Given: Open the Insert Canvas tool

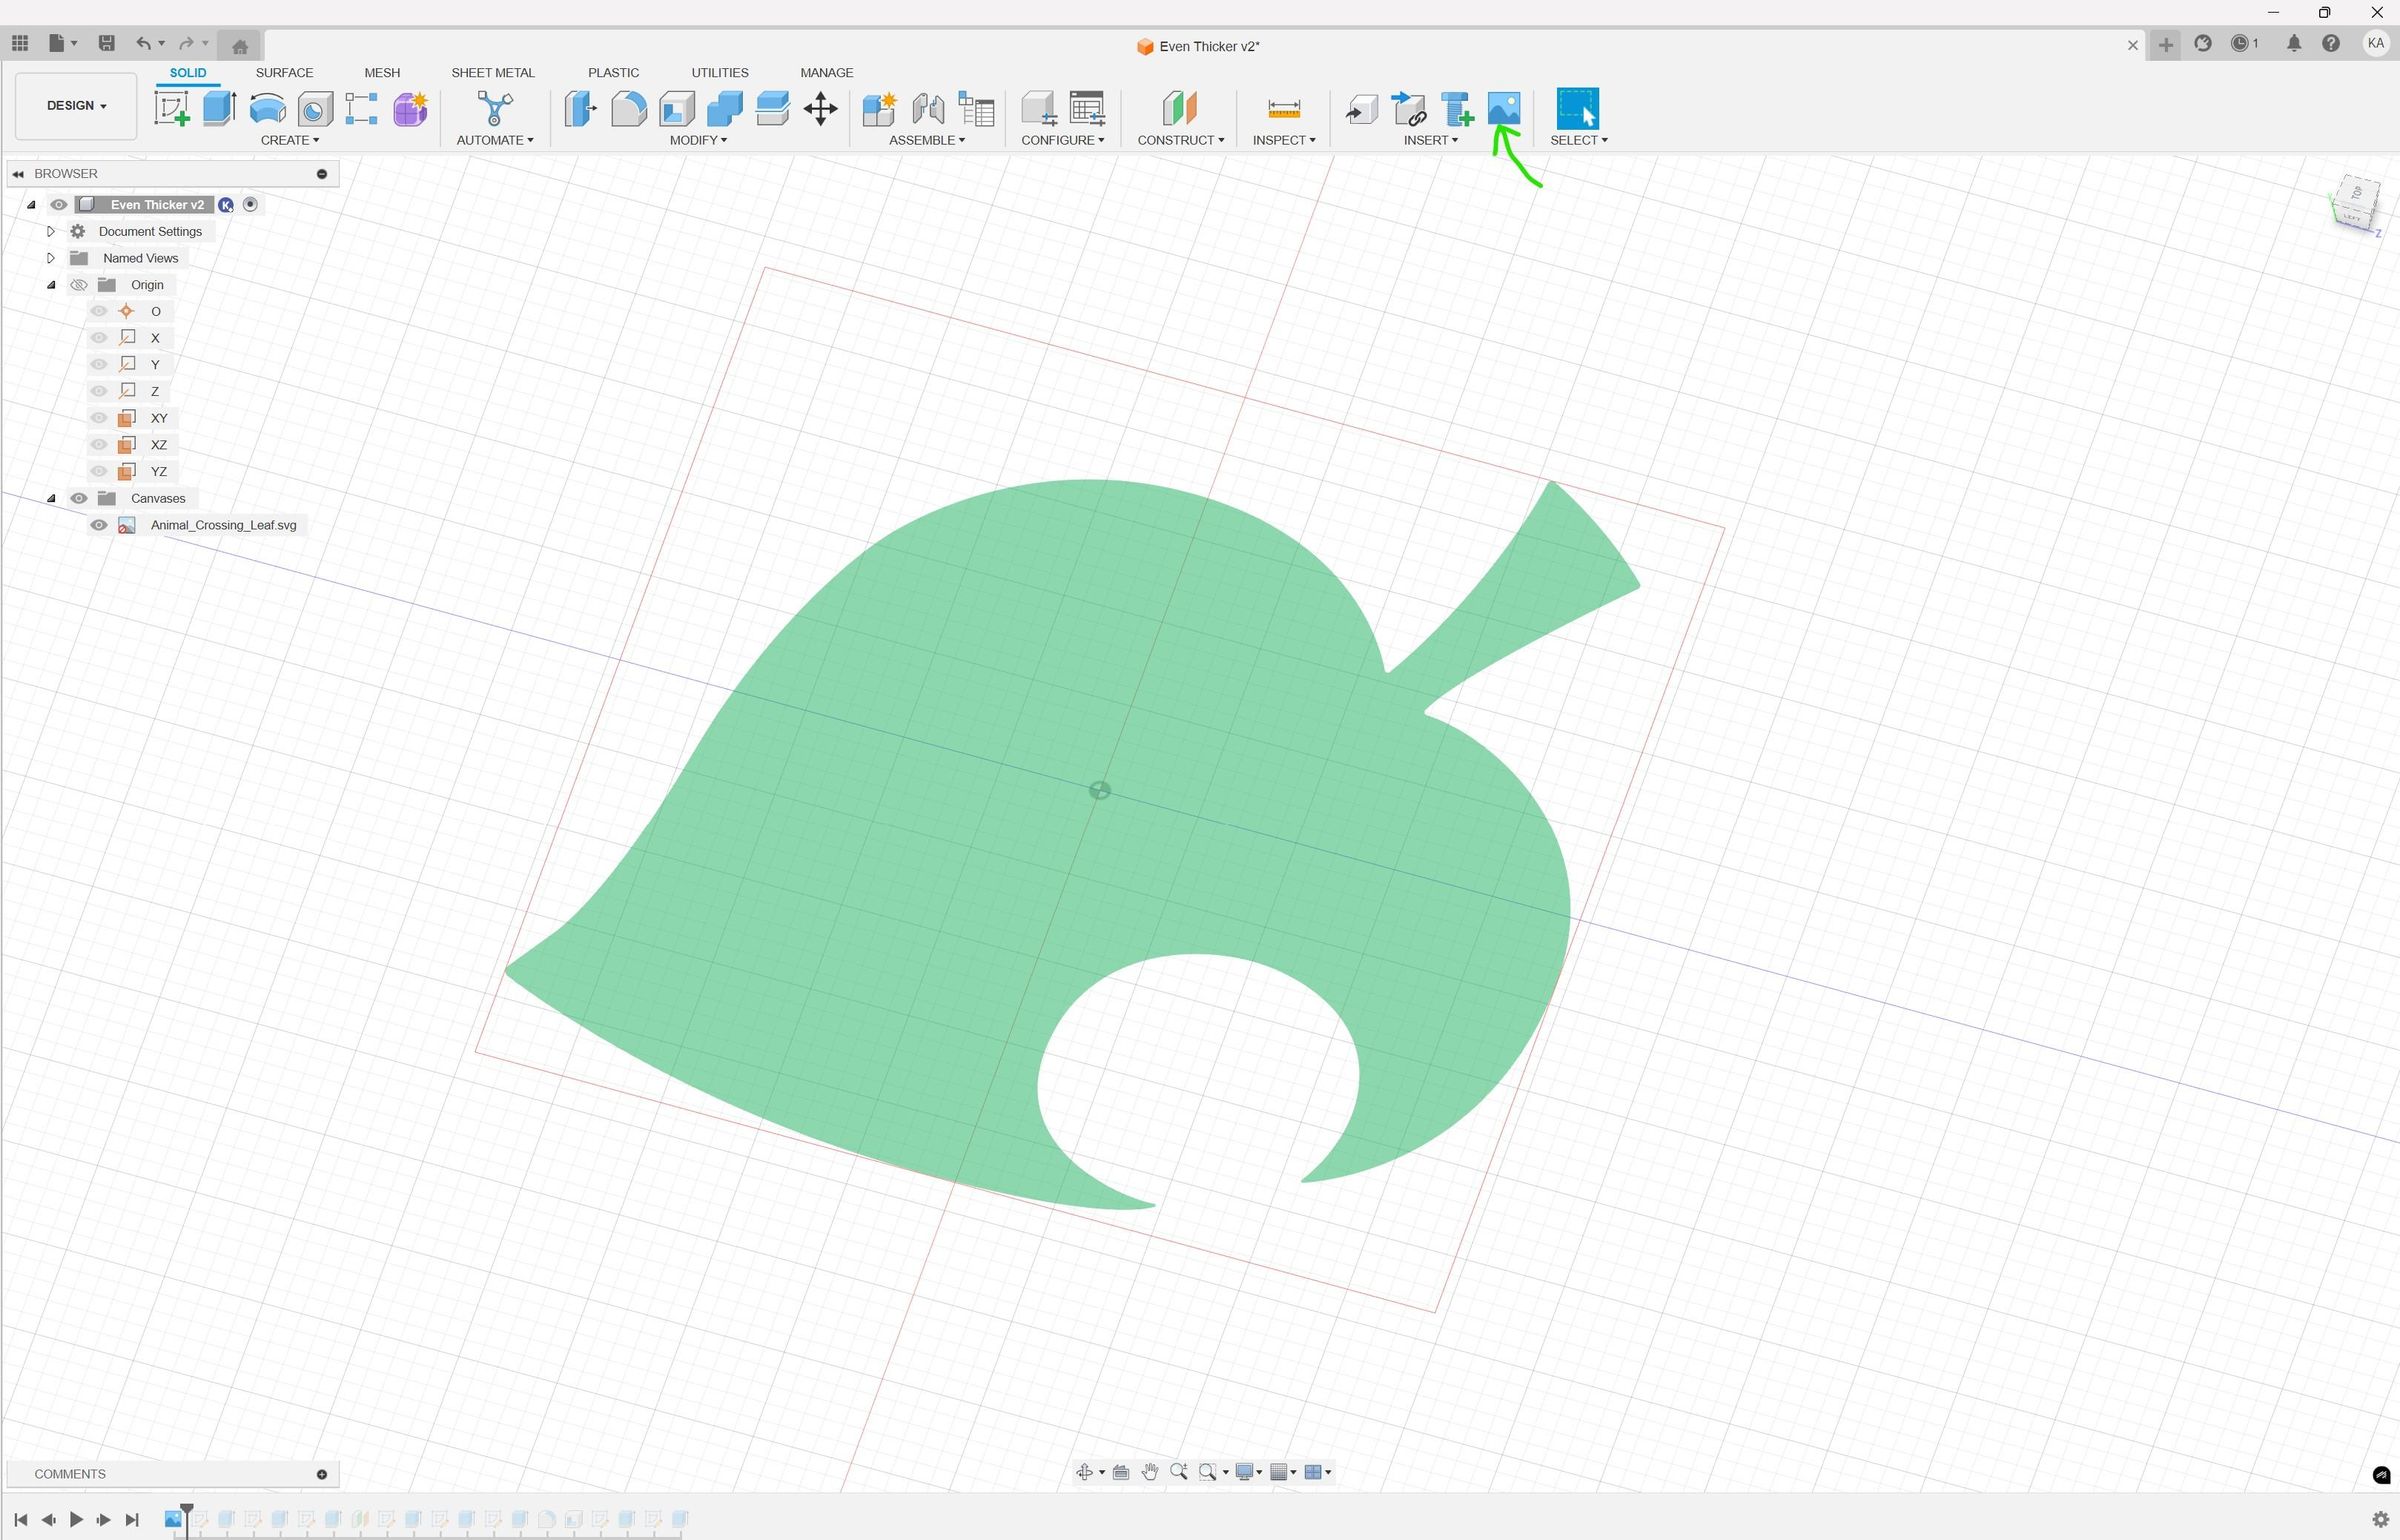Looking at the screenshot, I should coord(1504,110).
